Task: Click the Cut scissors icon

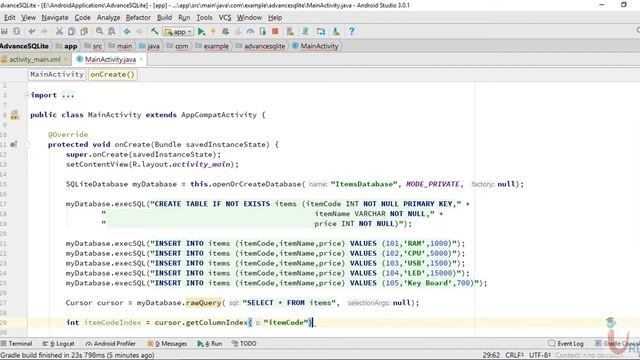Action: coord(59,31)
